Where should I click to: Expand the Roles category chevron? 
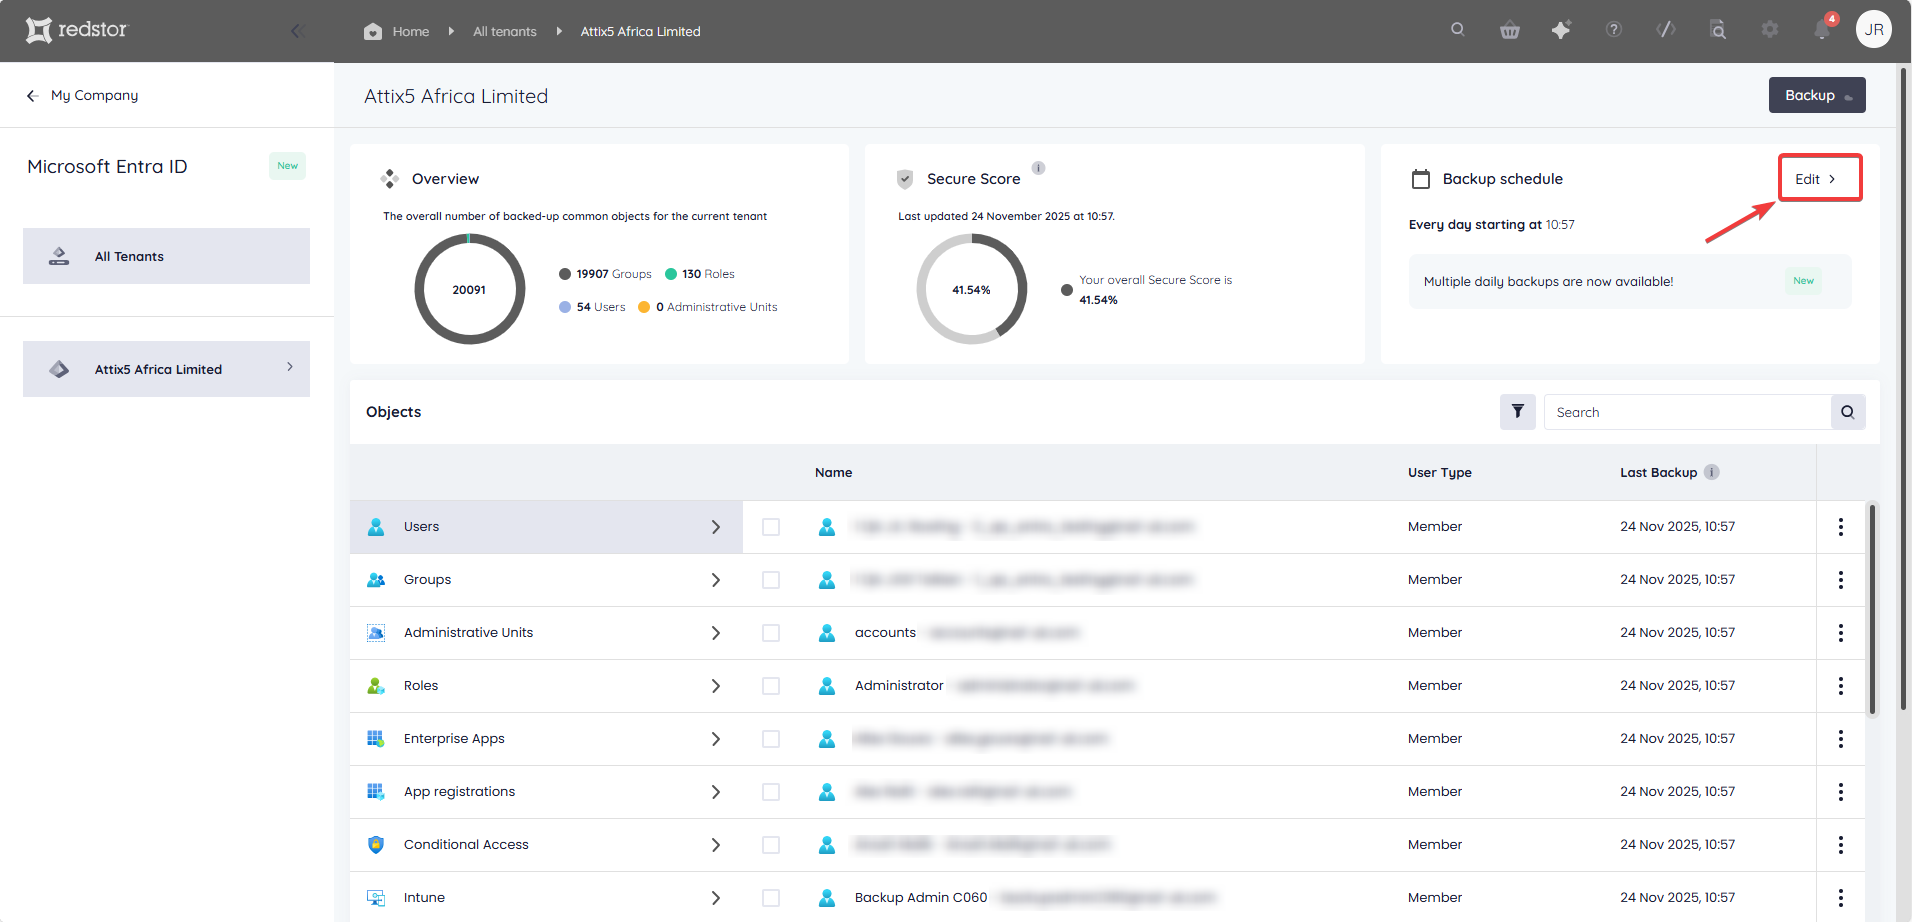(716, 686)
